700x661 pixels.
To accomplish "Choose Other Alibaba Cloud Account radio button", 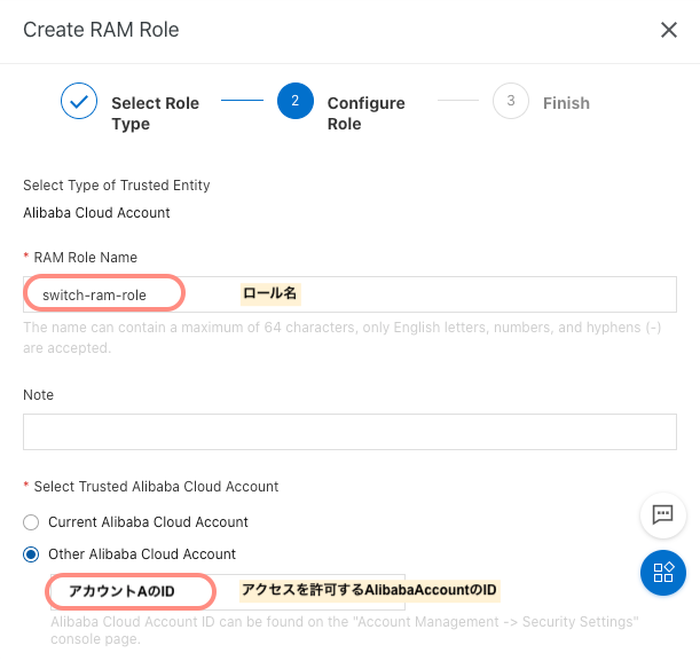I will 31,554.
